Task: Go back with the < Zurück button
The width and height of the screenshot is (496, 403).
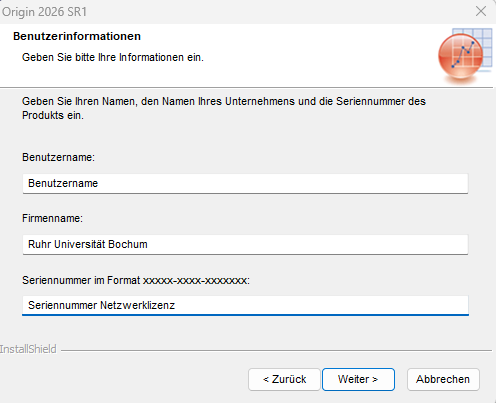Action: tap(284, 379)
